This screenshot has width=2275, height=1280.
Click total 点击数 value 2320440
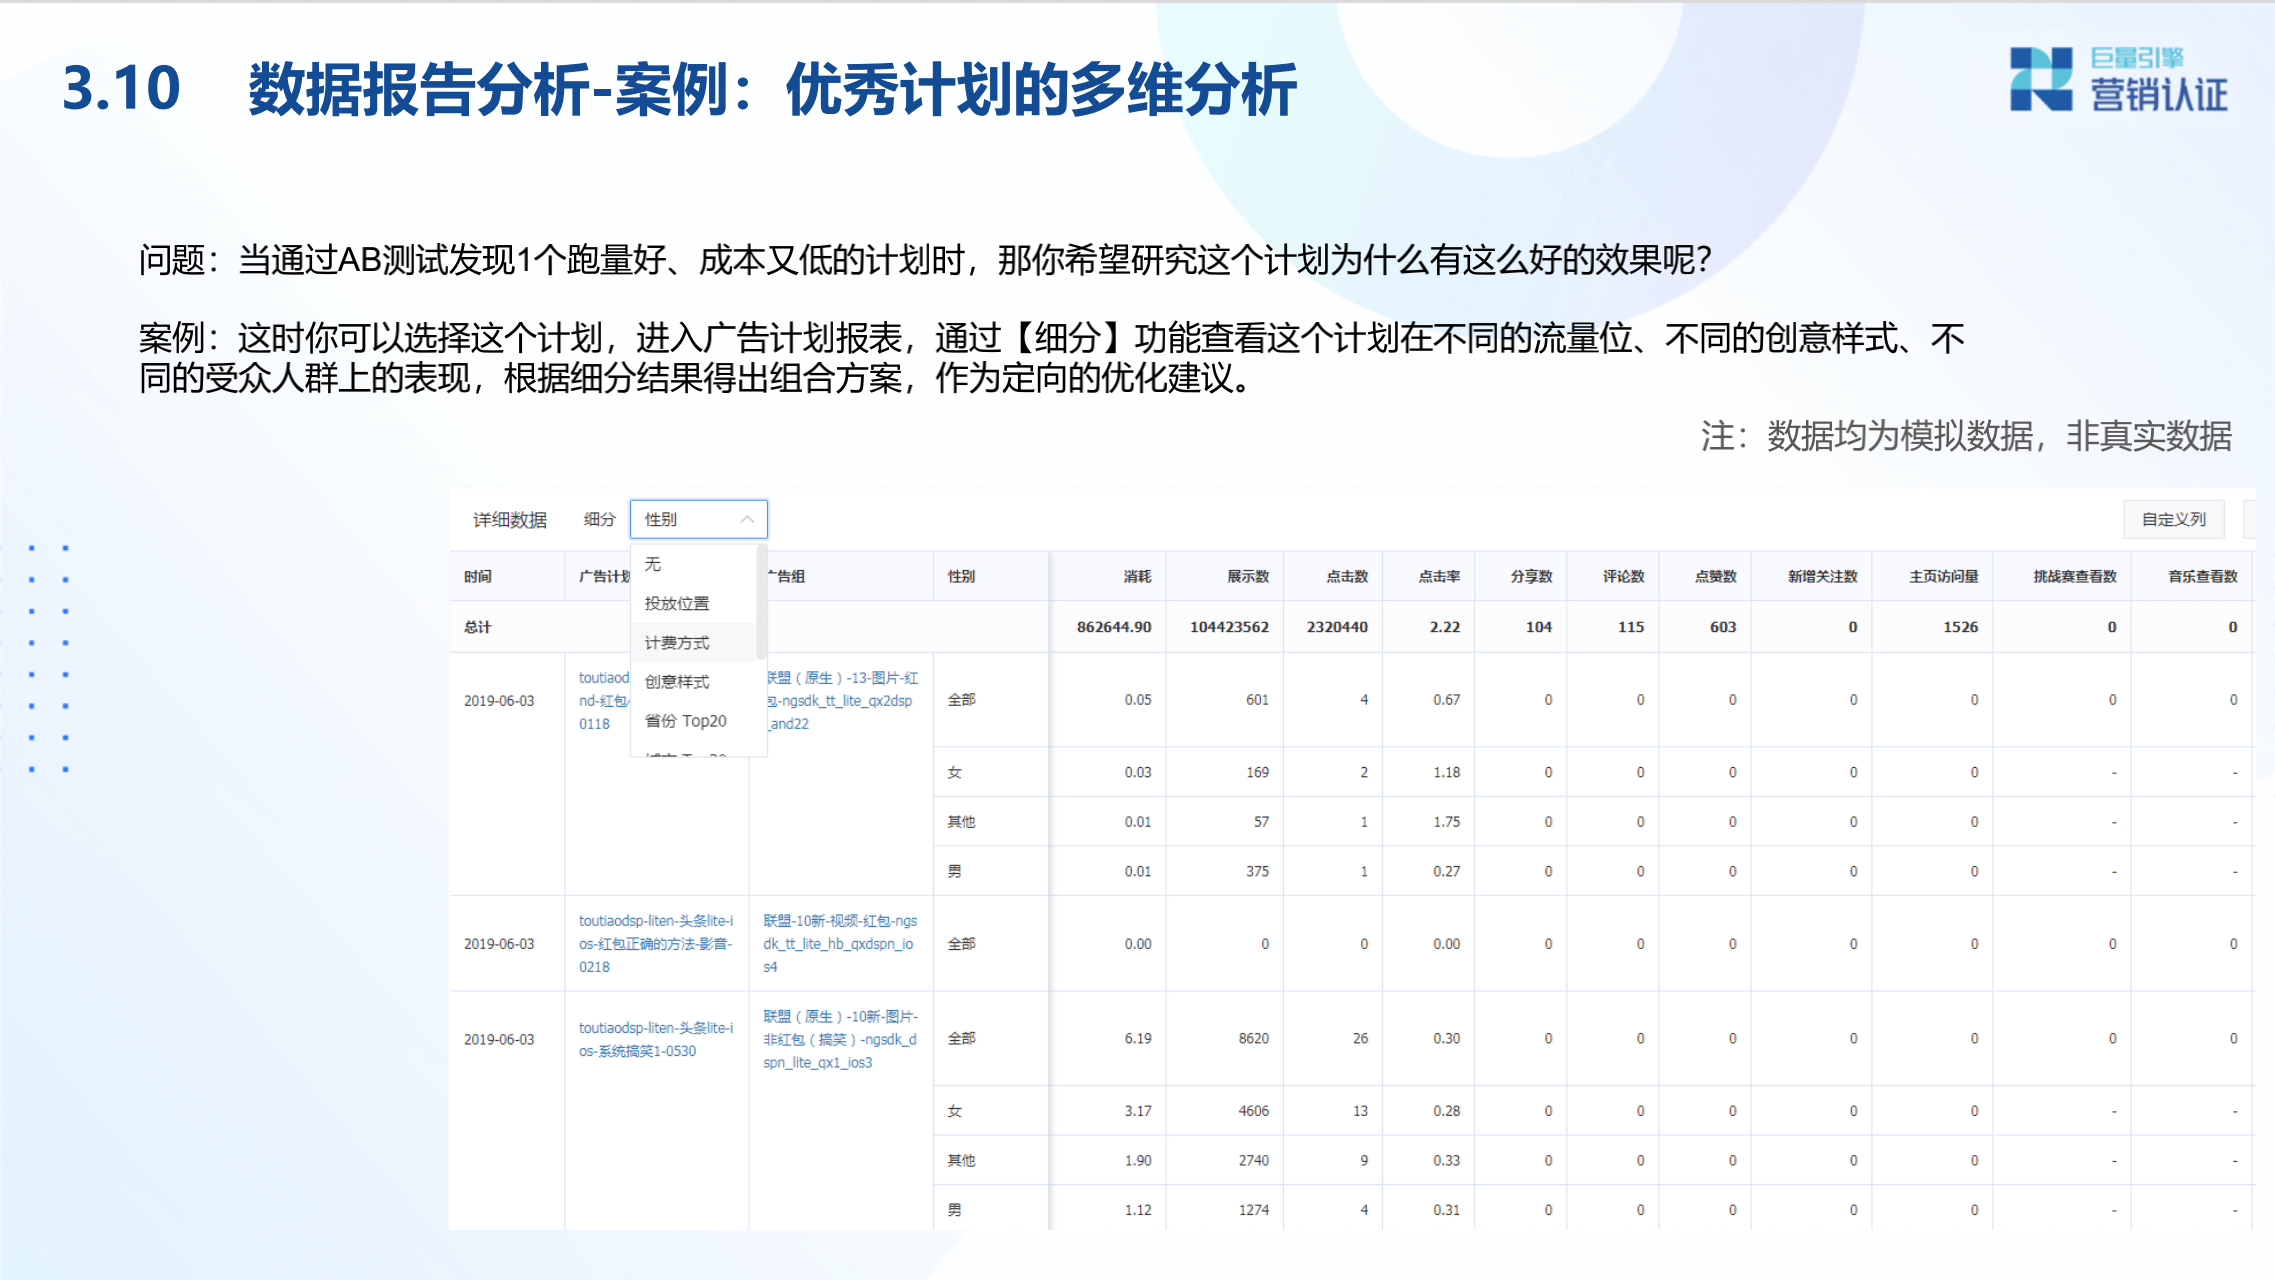[1337, 627]
